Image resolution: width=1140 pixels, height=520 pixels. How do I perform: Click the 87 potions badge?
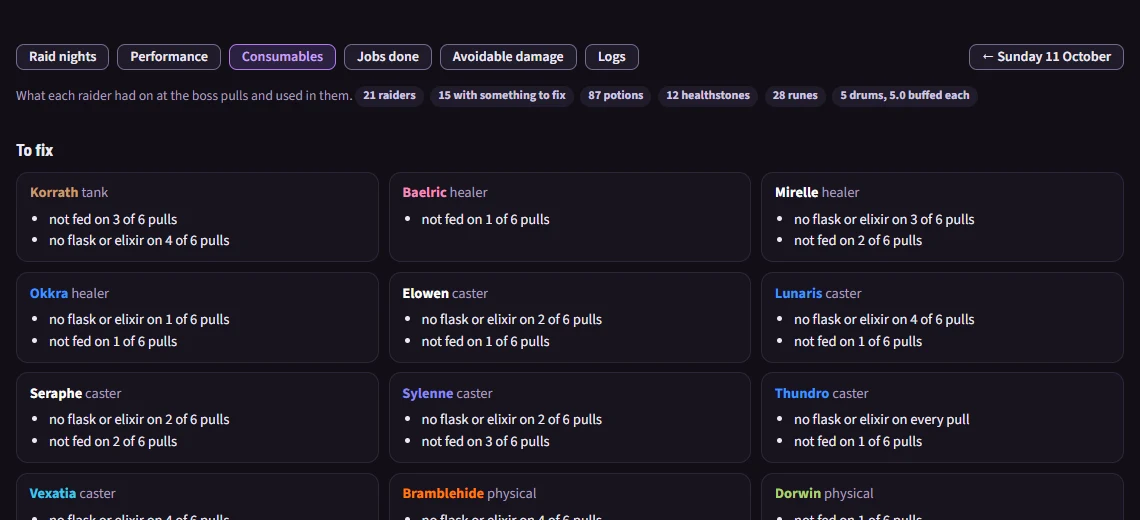pyautogui.click(x=616, y=95)
